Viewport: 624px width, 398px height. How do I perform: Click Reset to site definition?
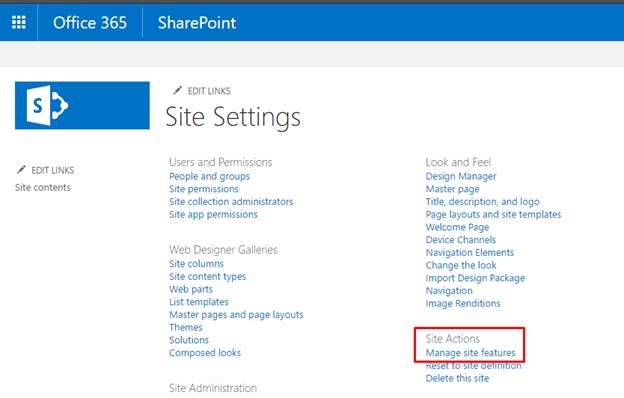474,366
